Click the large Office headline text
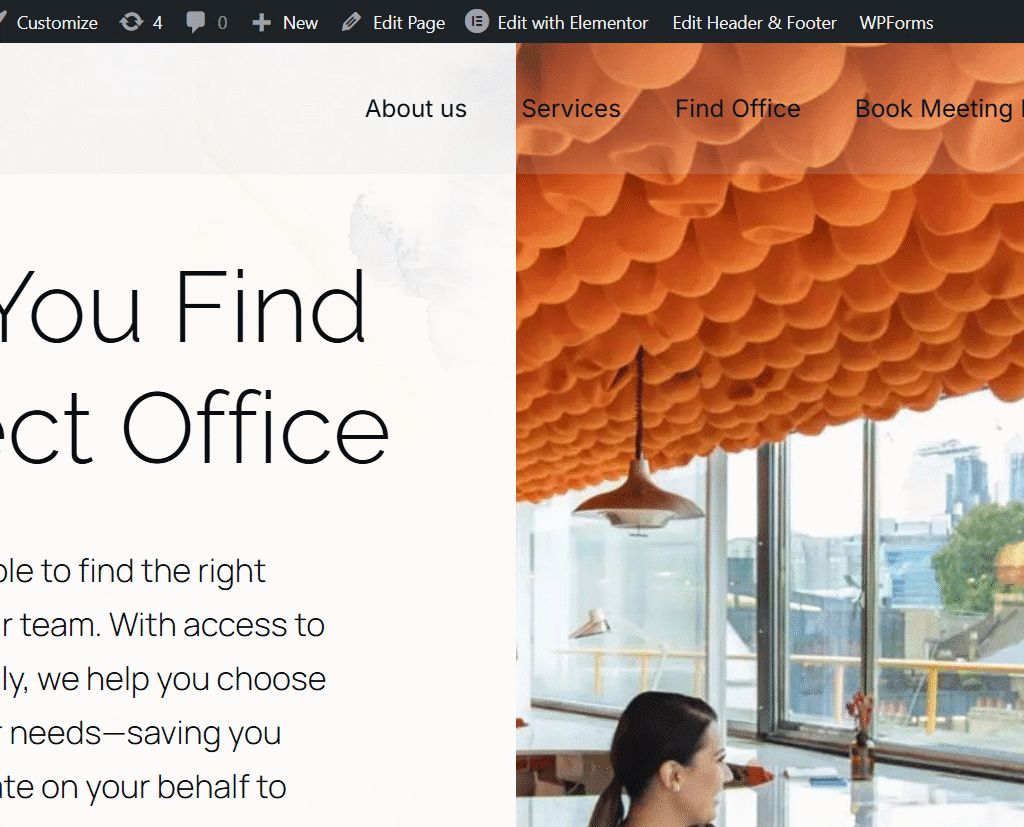Screen dimensions: 1024x827 point(255,428)
